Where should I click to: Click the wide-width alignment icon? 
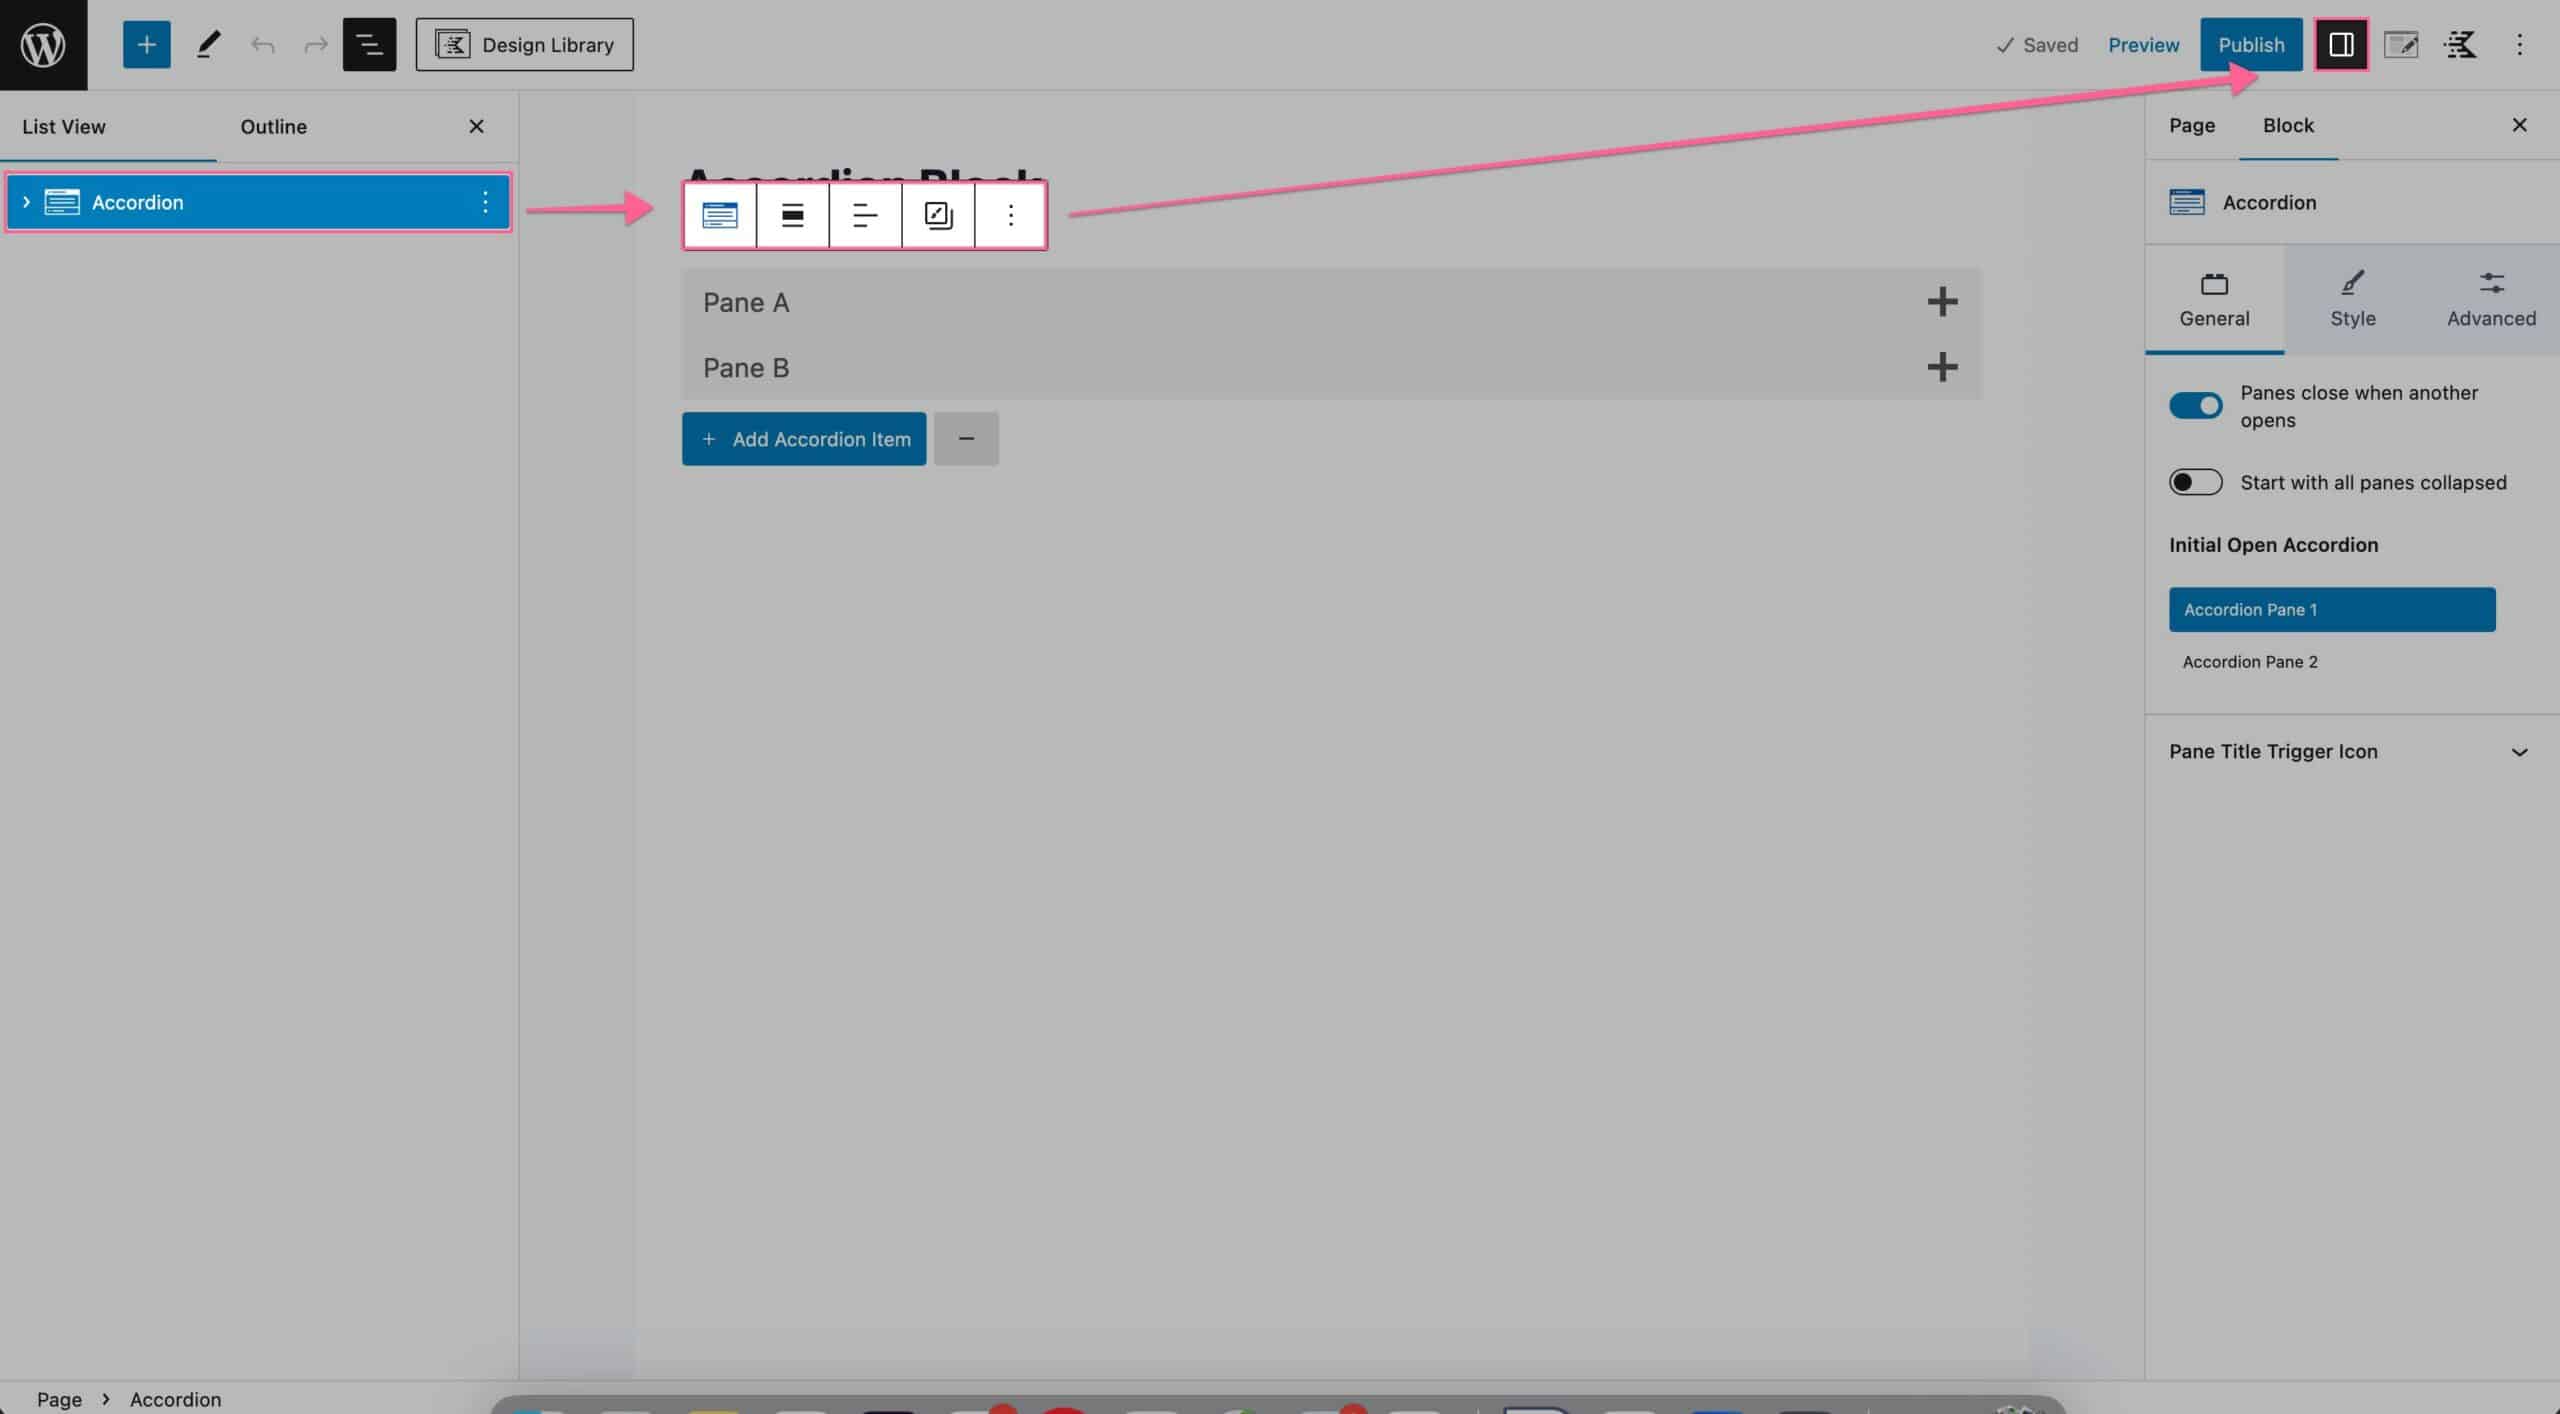792,216
